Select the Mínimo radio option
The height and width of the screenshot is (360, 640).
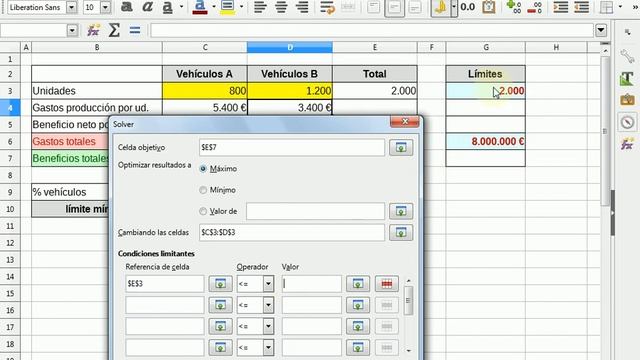203,190
